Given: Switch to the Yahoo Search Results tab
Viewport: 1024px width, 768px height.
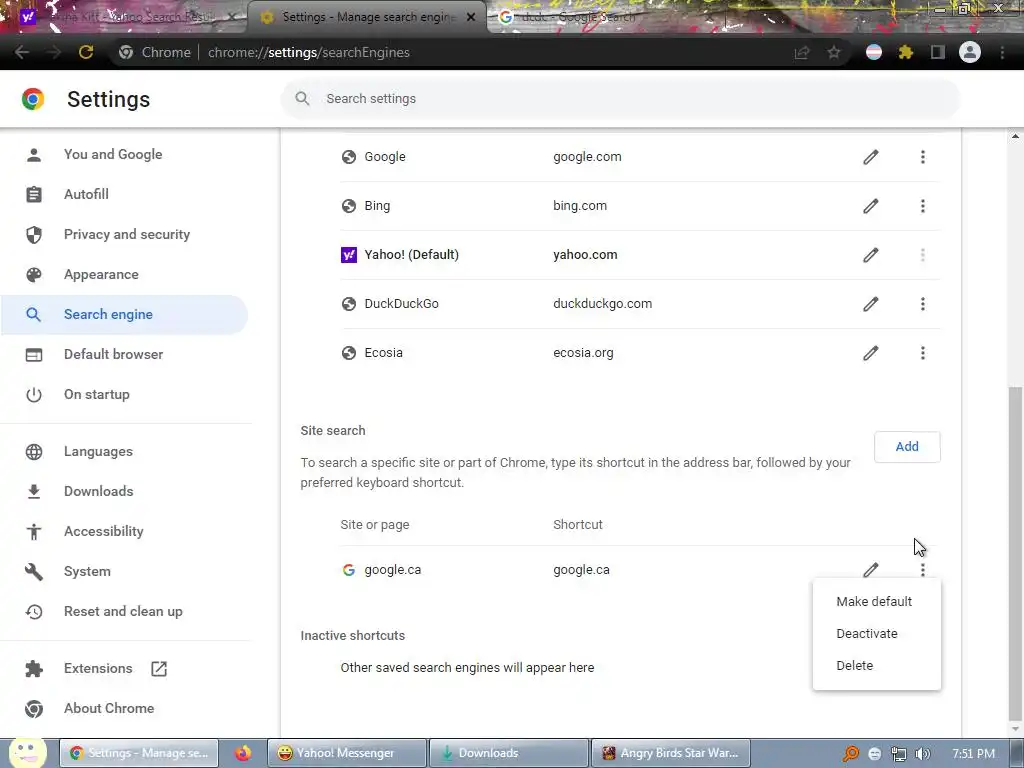Looking at the screenshot, I should pyautogui.click(x=124, y=17).
